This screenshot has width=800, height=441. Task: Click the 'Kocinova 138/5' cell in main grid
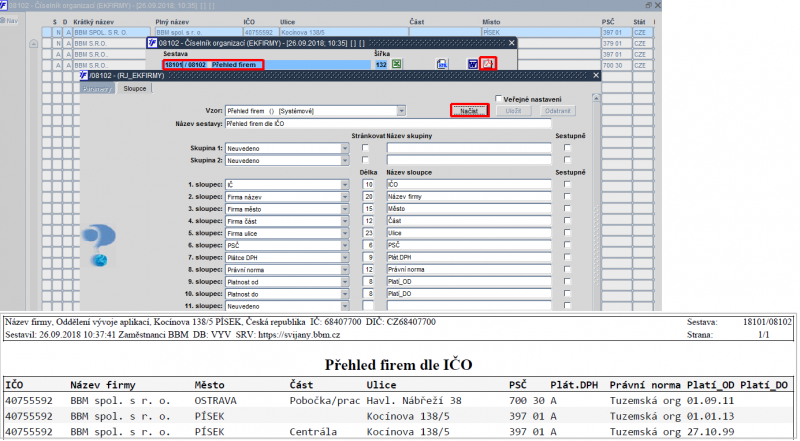point(344,32)
